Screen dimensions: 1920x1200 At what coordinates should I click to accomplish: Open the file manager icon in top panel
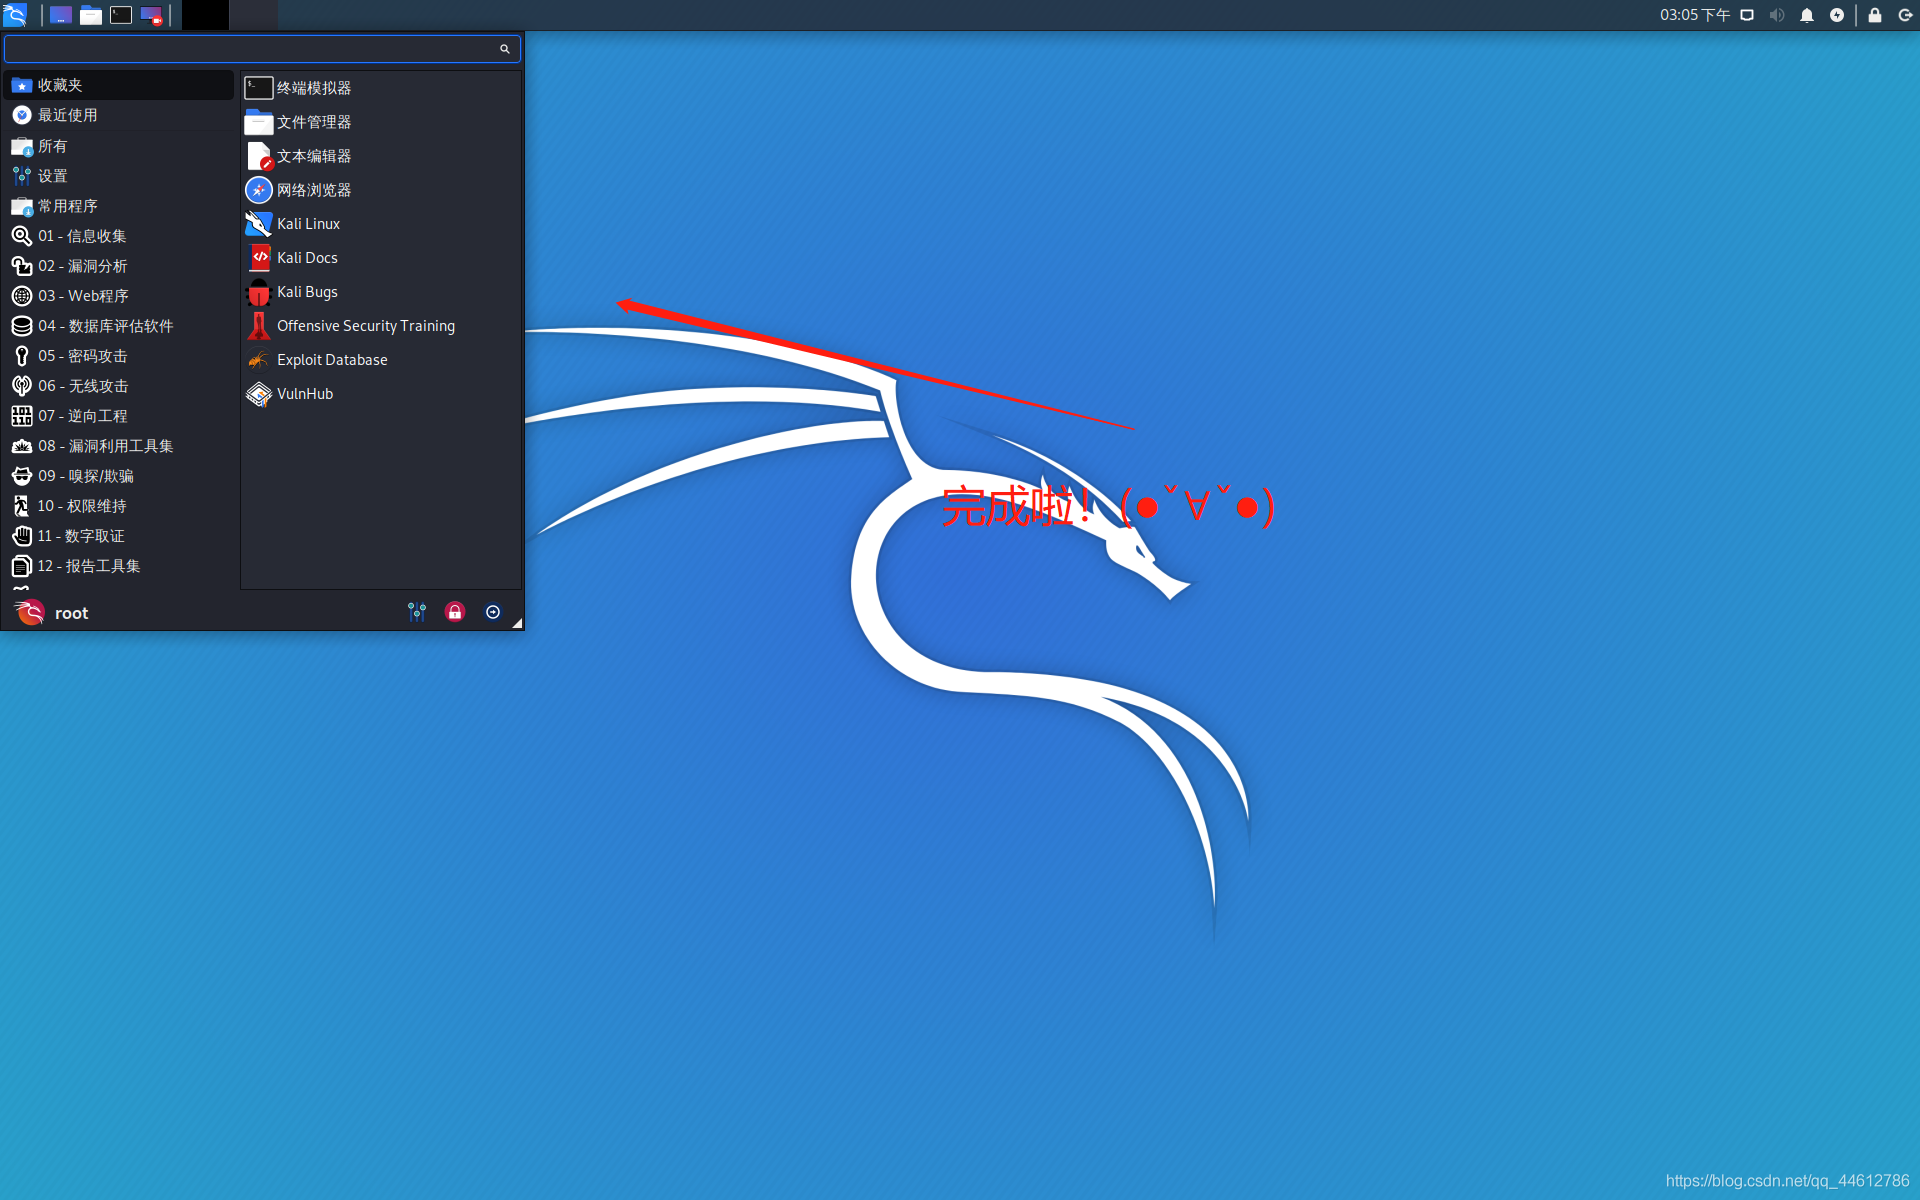(91, 15)
